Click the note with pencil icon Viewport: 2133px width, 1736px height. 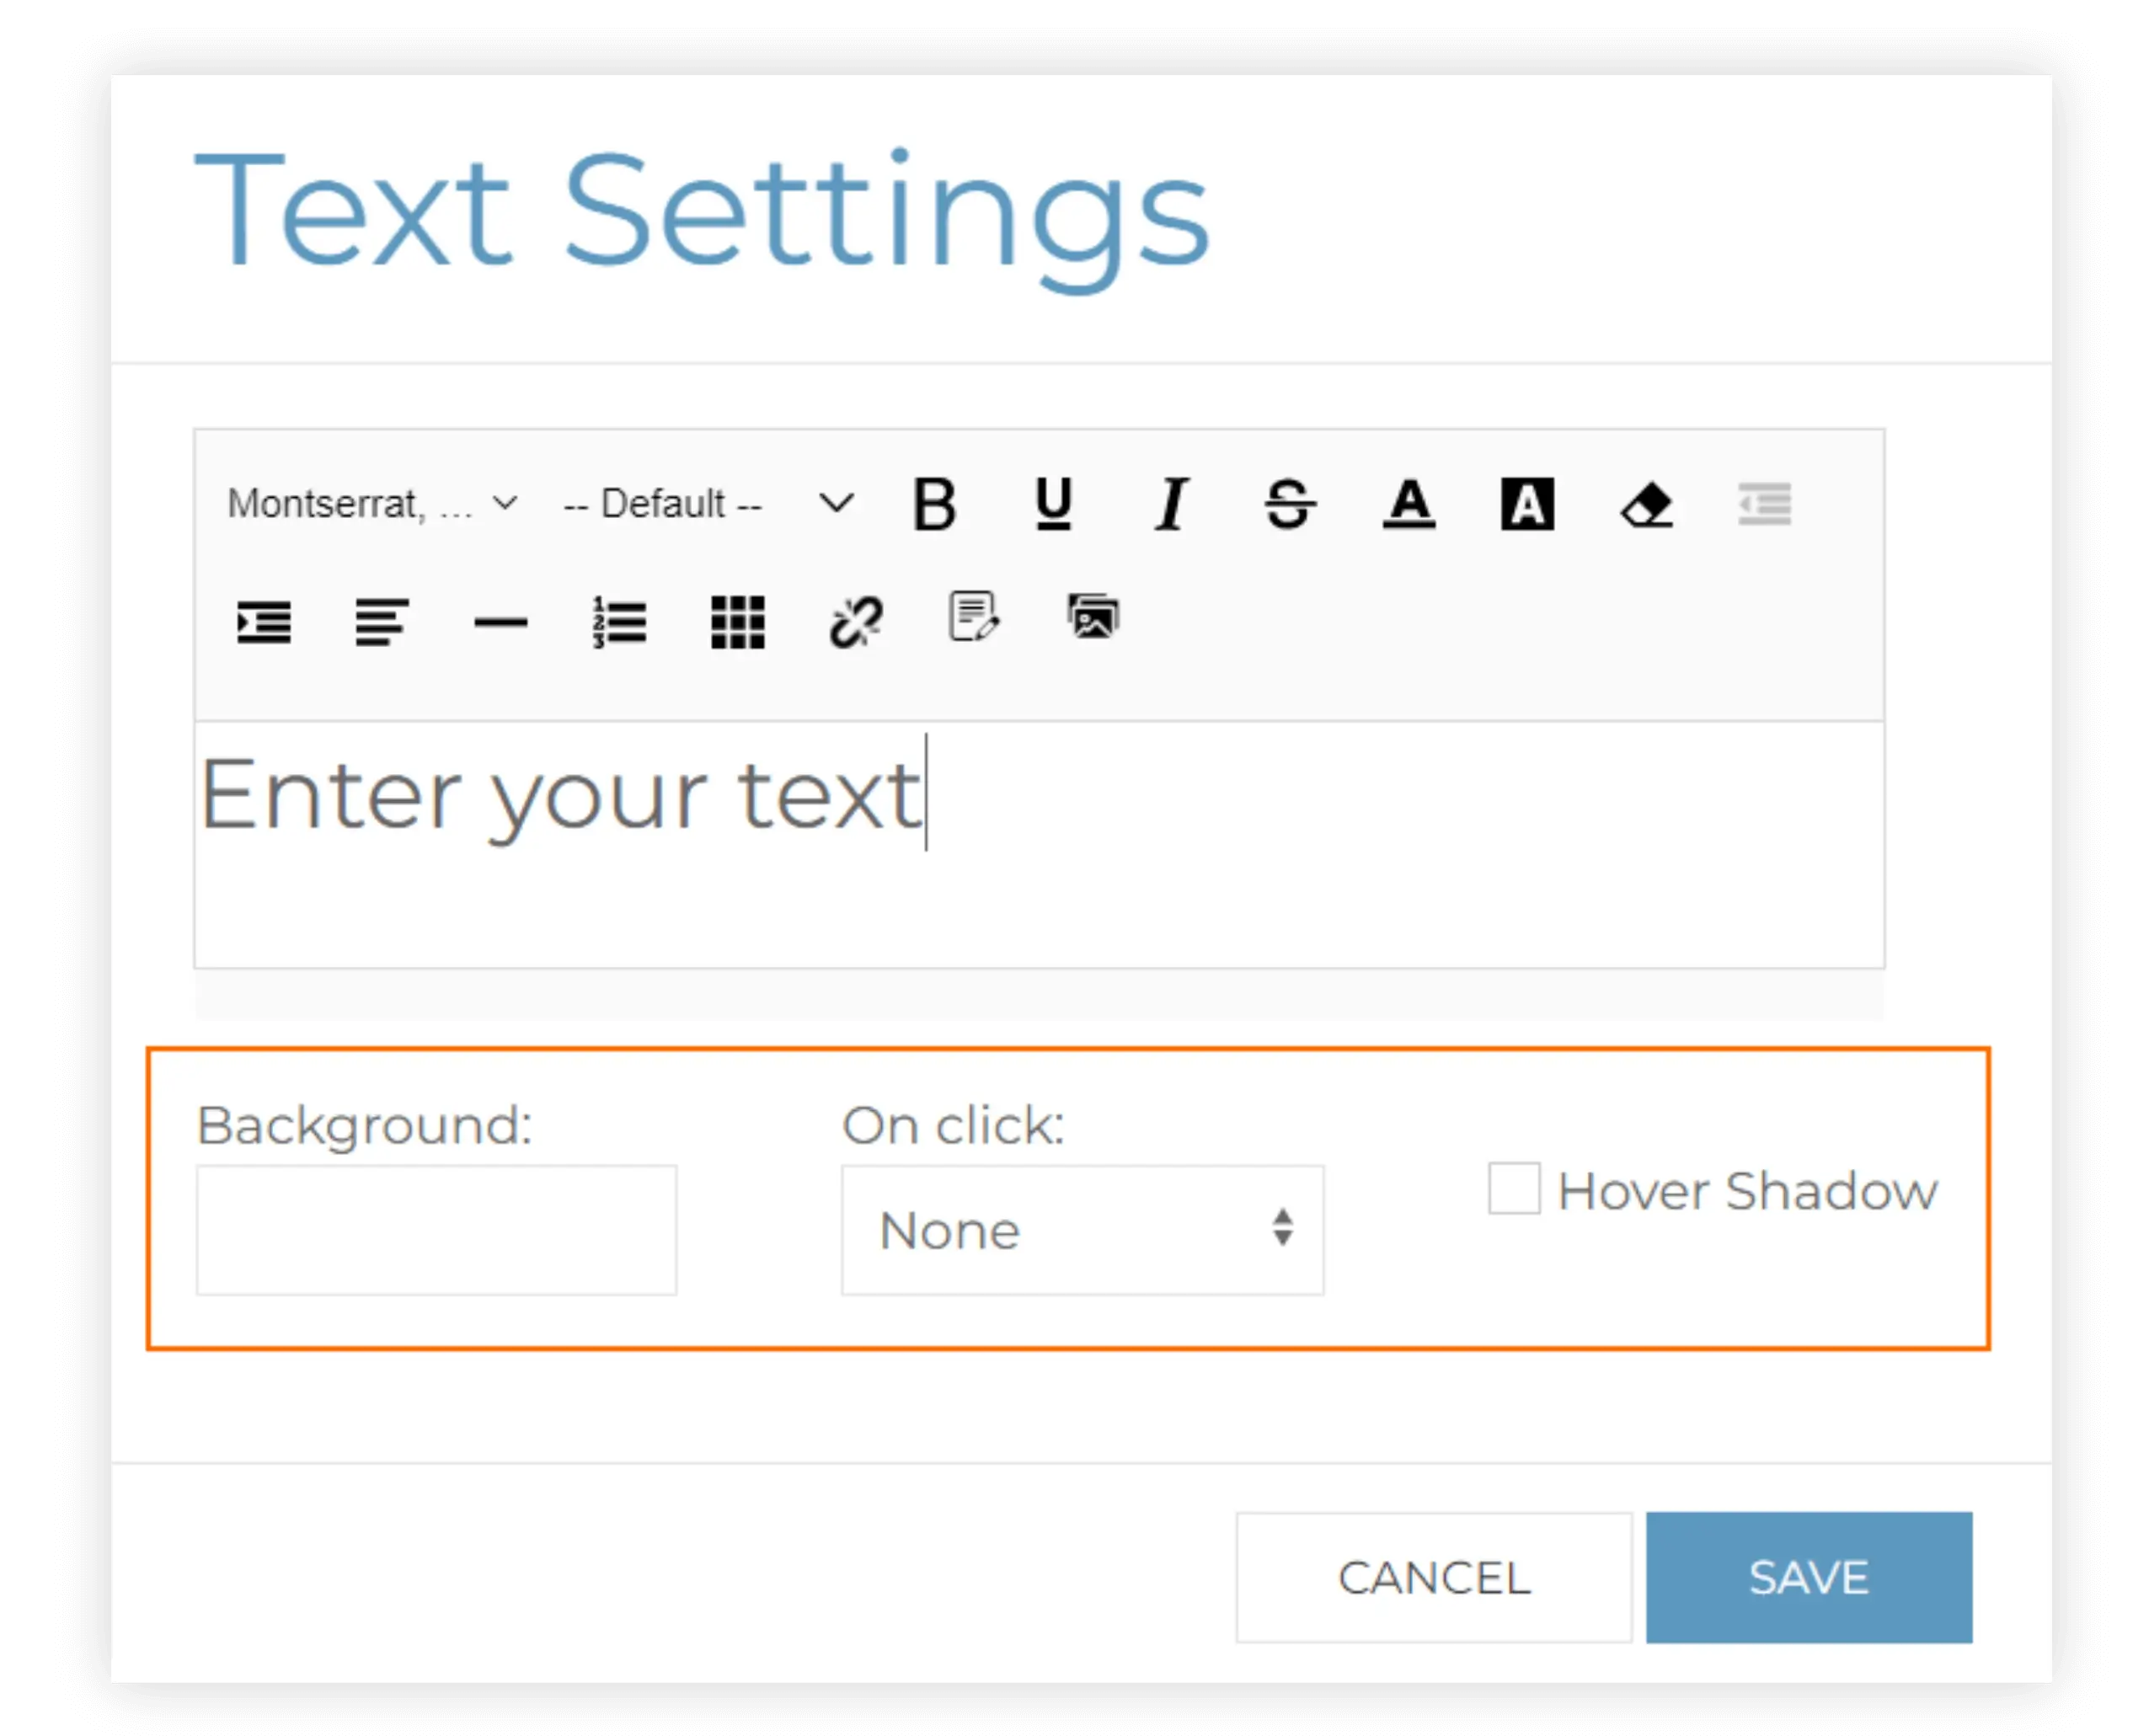pyautogui.click(x=974, y=617)
